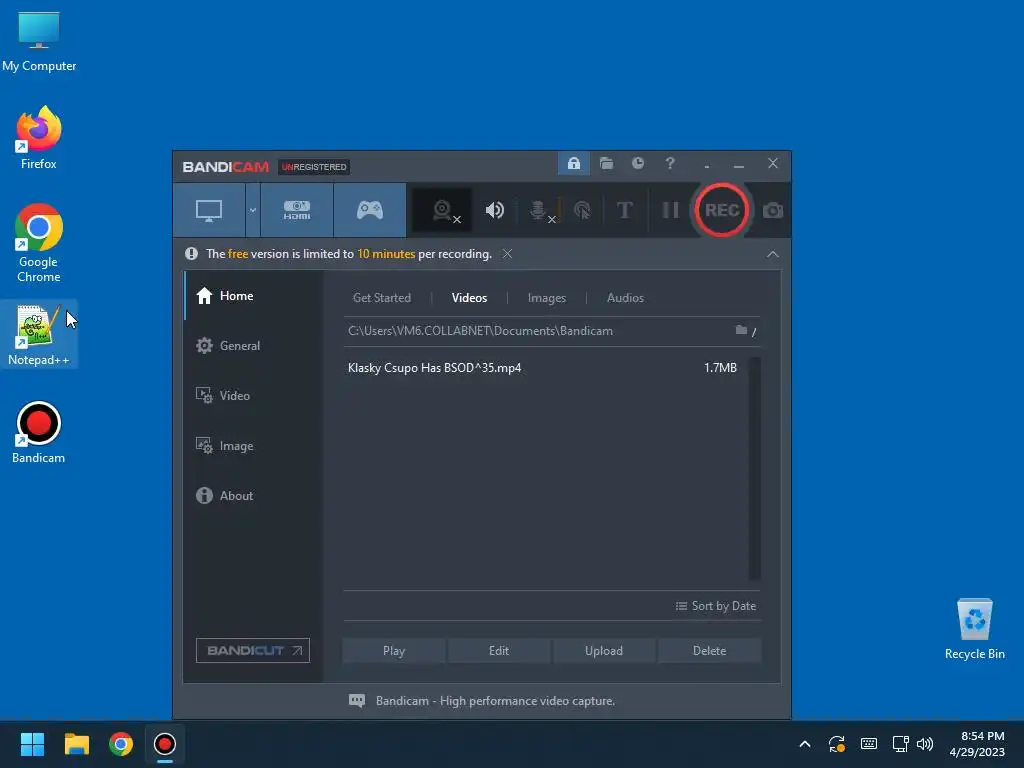
Task: Open folder icon beside the path
Action: tap(741, 330)
